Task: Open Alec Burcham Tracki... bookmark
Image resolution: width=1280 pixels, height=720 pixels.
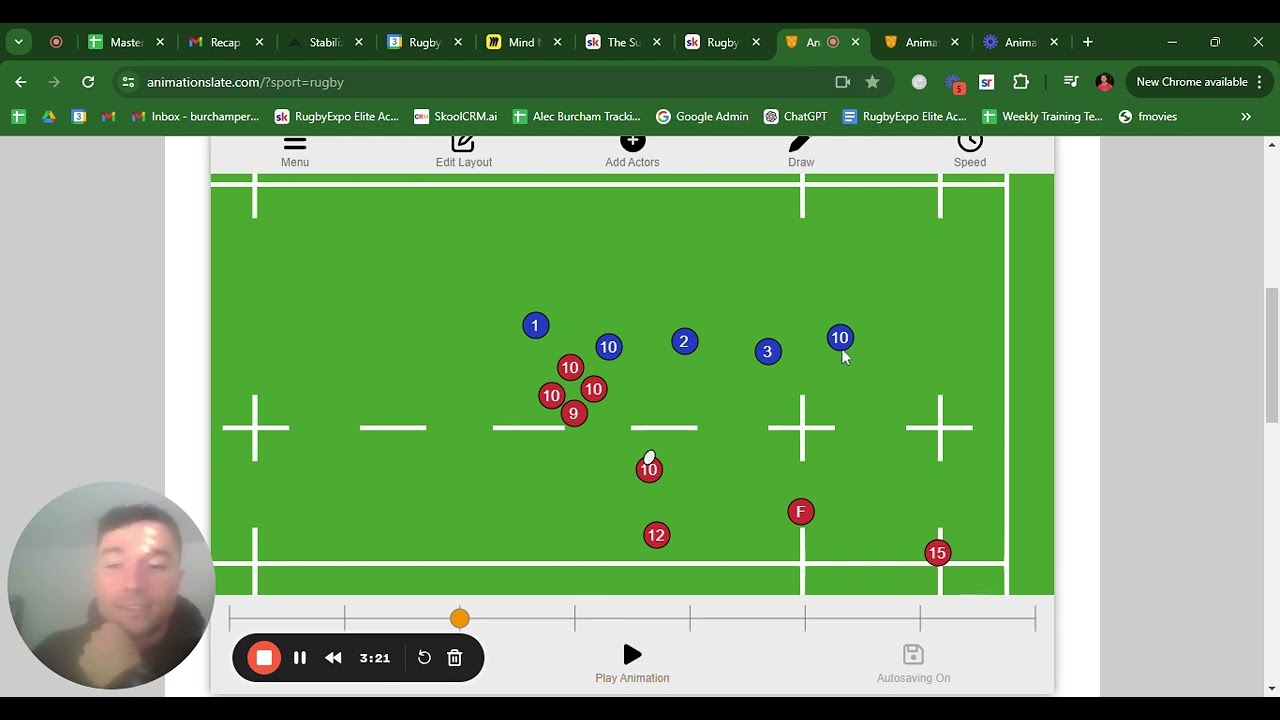Action: 576,117
